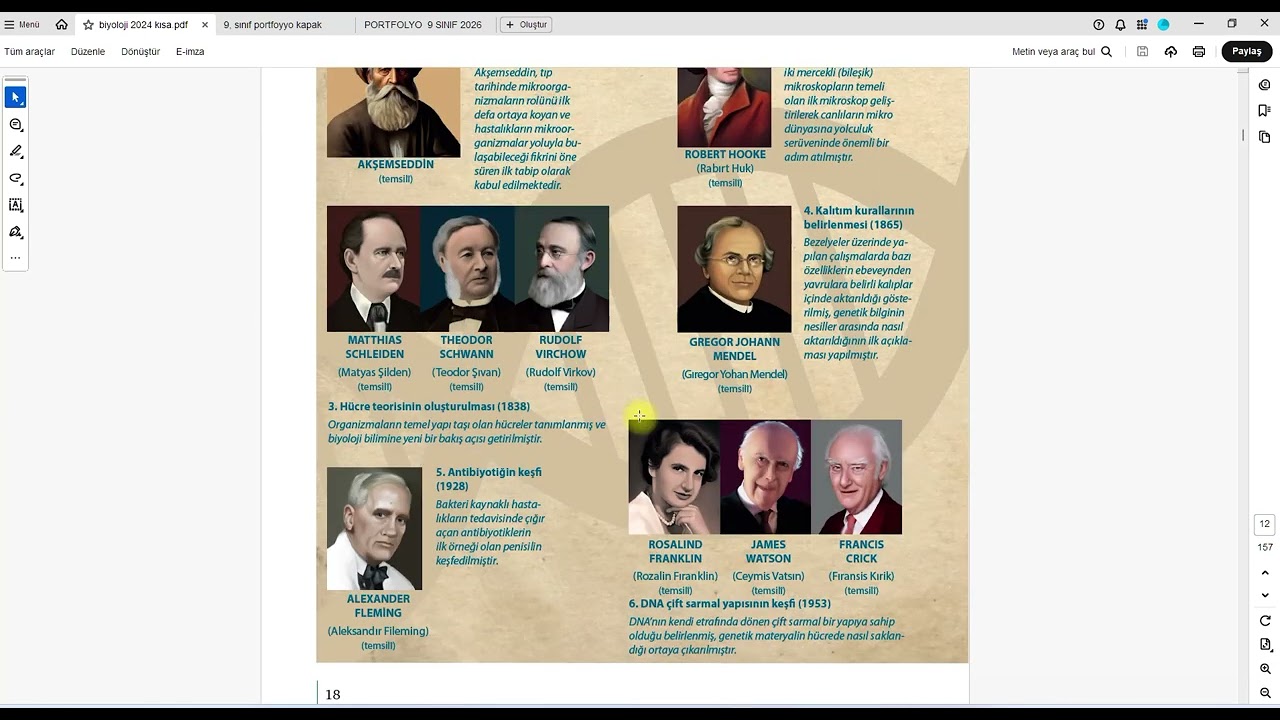This screenshot has height=720, width=1280.
Task: Click the name label 'ALEXANDER FLEMING'
Action: coord(378,606)
